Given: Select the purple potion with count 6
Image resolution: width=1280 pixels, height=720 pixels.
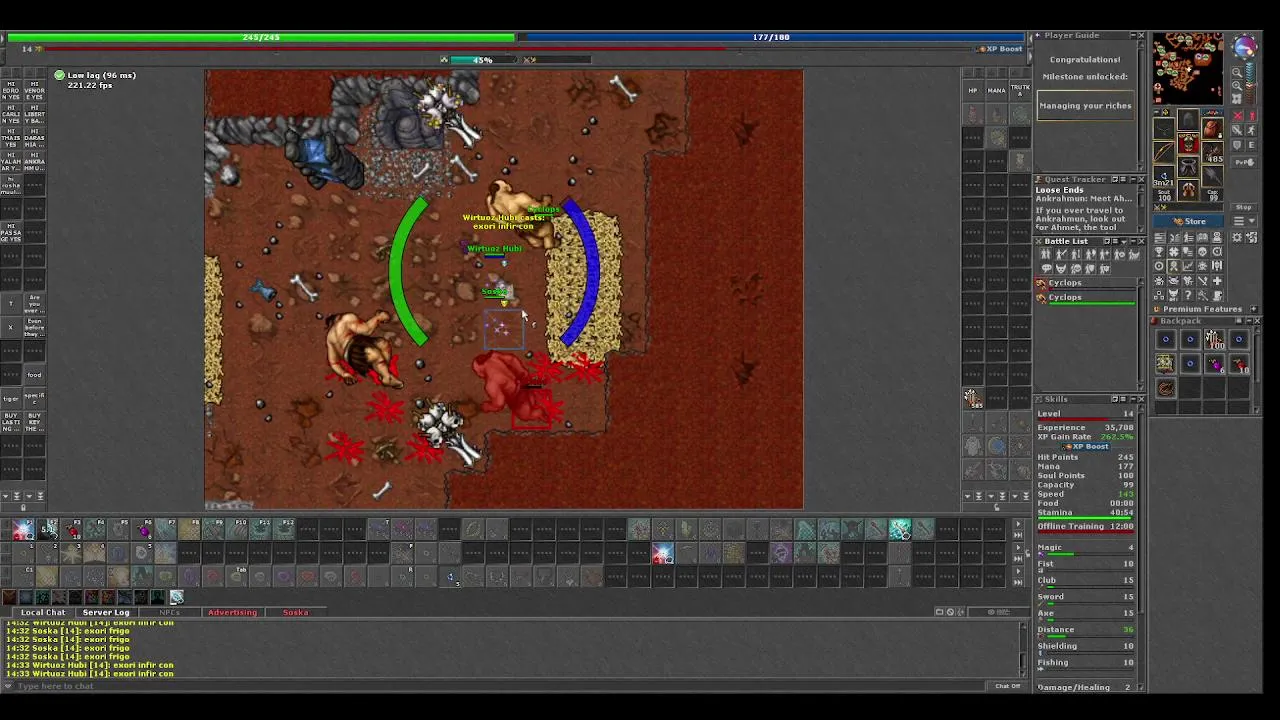Looking at the screenshot, I should [x=1214, y=363].
